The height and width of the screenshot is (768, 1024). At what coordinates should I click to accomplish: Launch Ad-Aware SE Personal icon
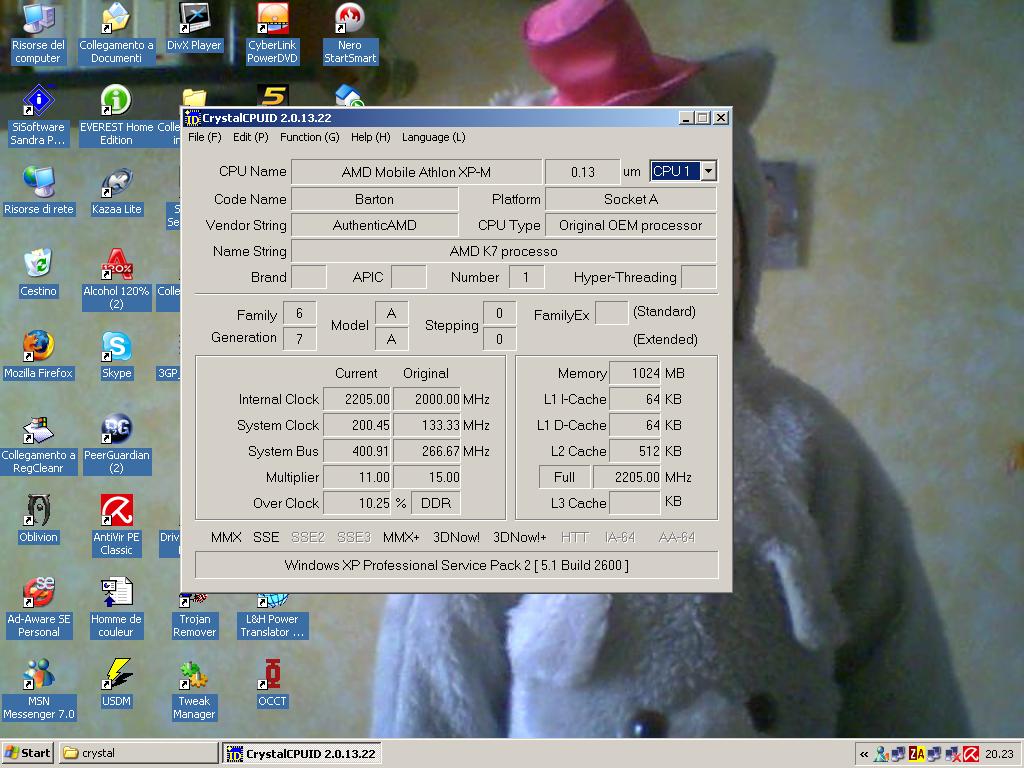click(x=38, y=607)
